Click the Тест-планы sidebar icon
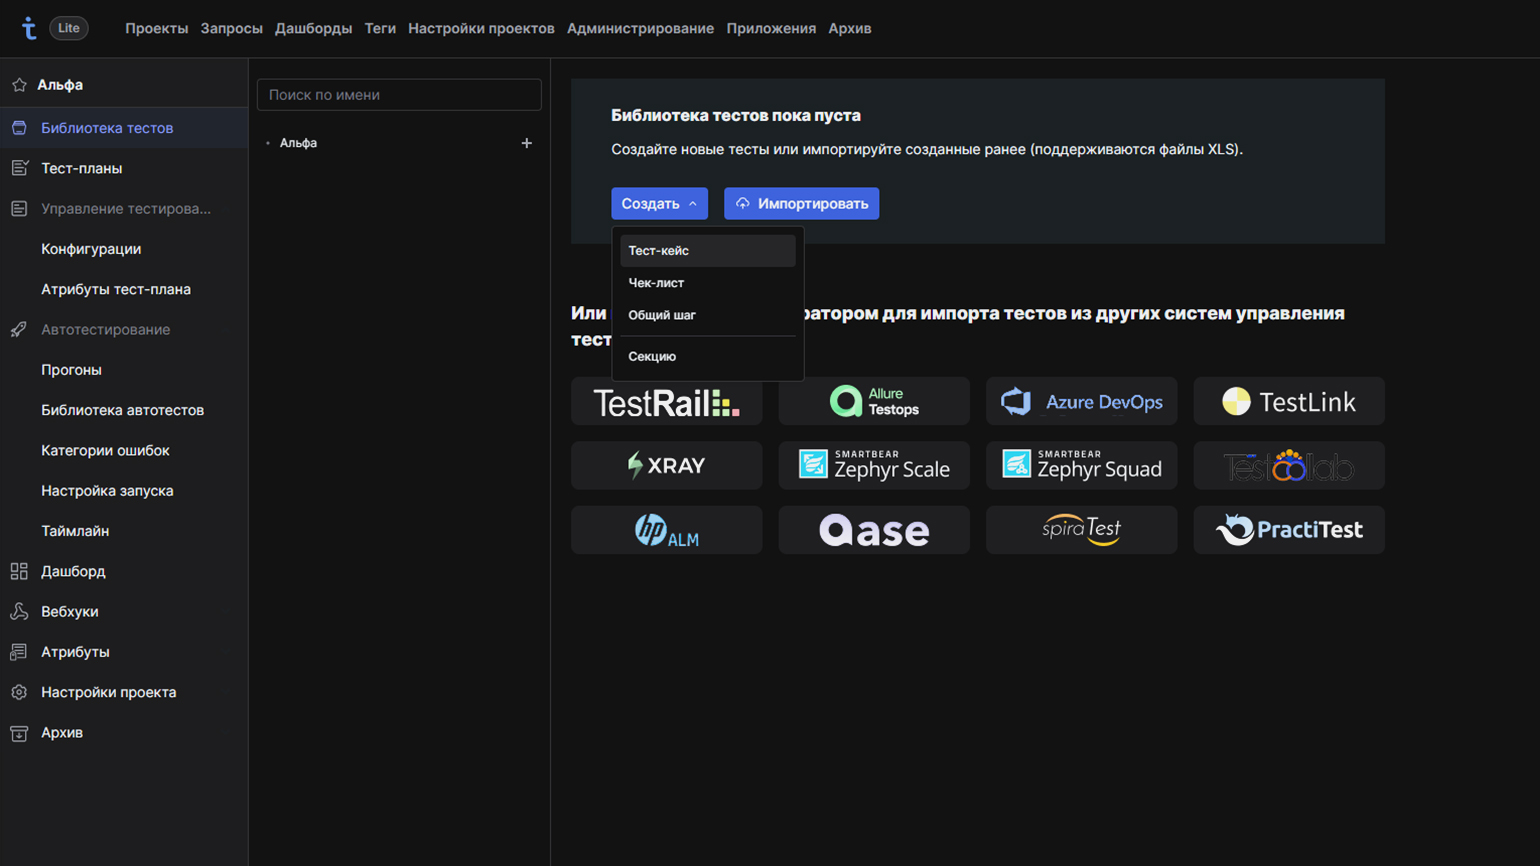Image resolution: width=1540 pixels, height=866 pixels. coord(19,168)
